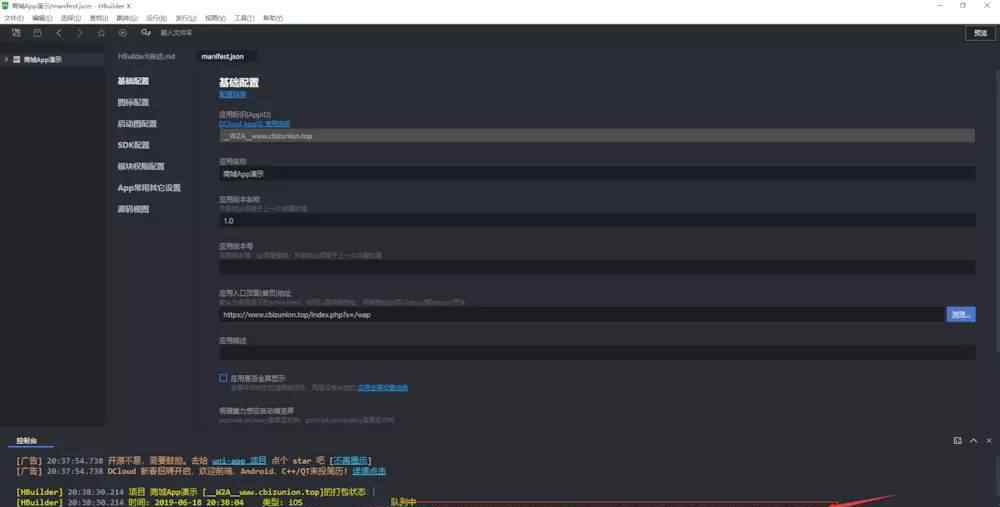Click the save icon in the toolbar

click(38, 33)
